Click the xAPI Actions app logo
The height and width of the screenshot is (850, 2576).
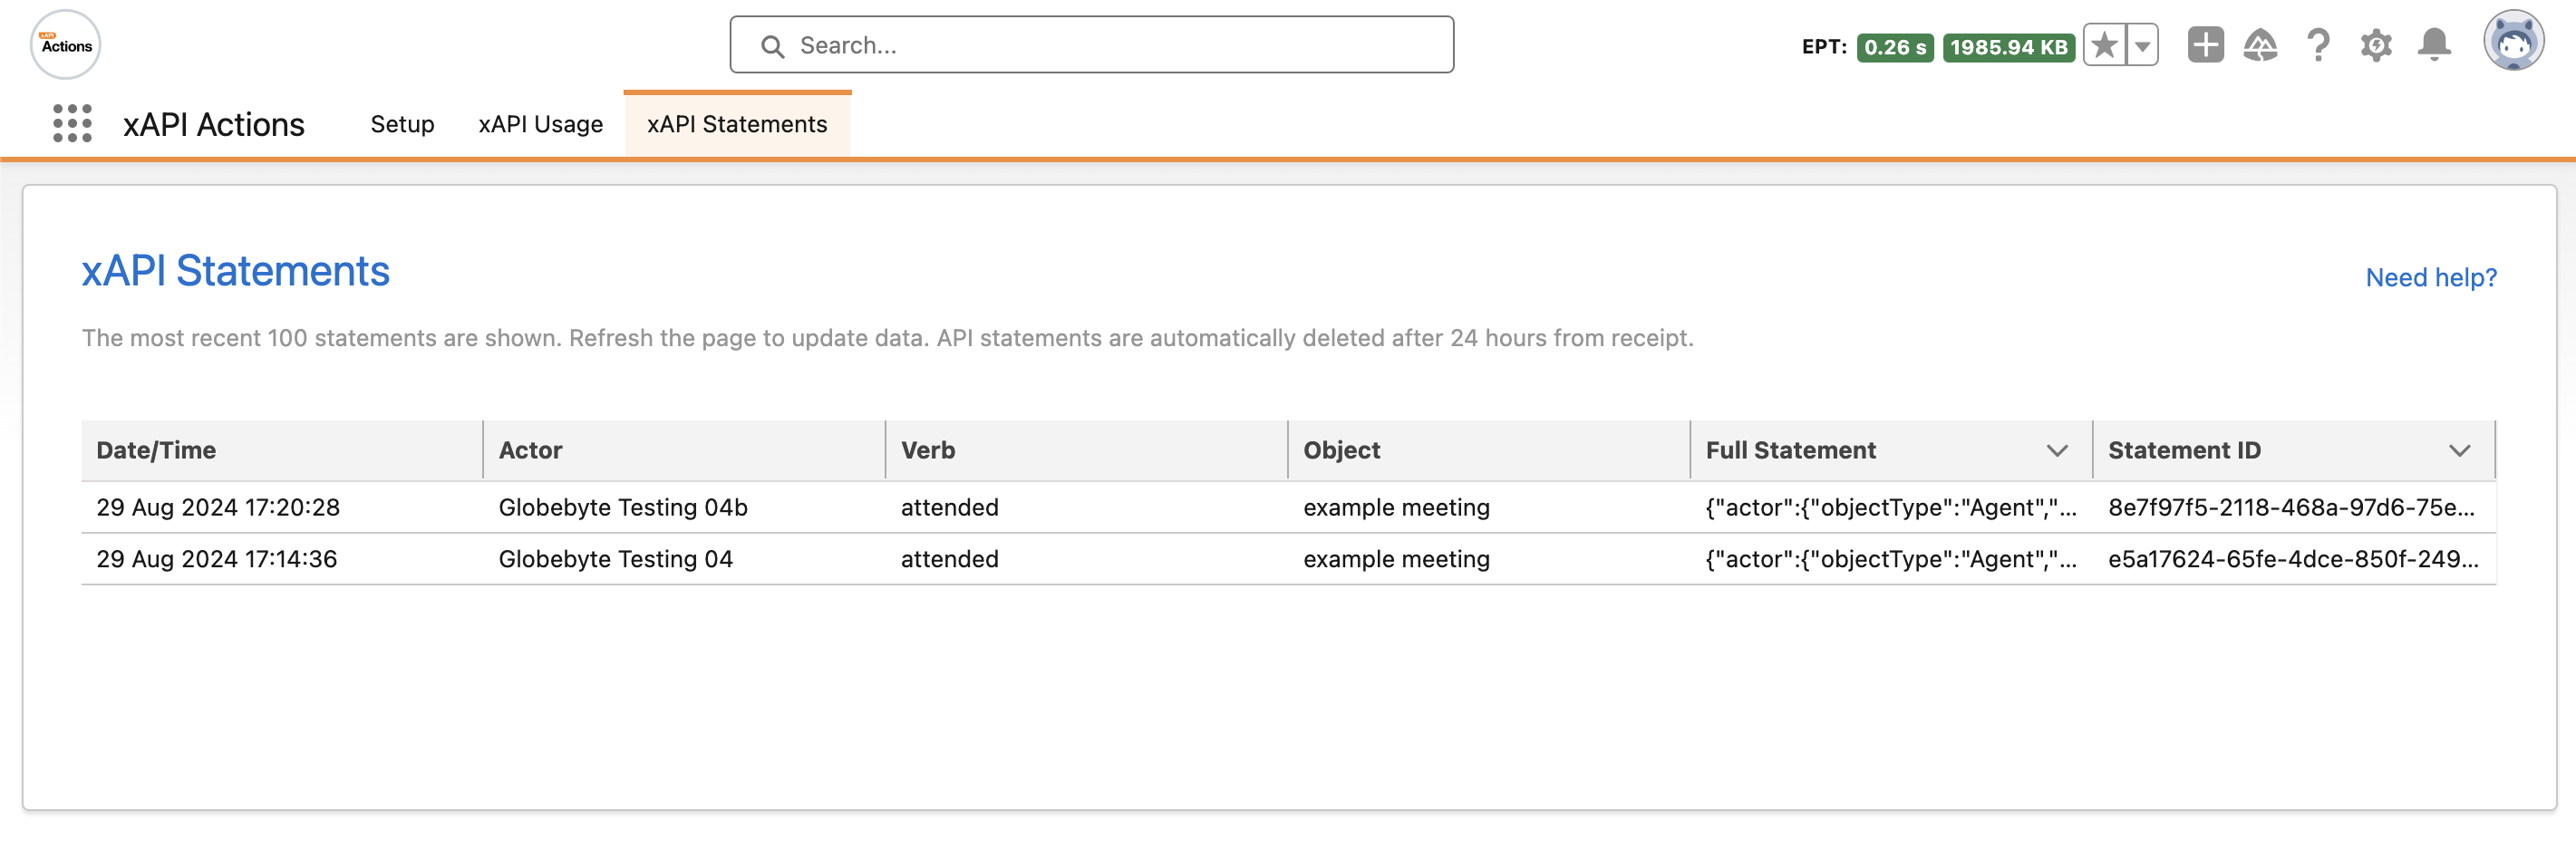pyautogui.click(x=66, y=45)
